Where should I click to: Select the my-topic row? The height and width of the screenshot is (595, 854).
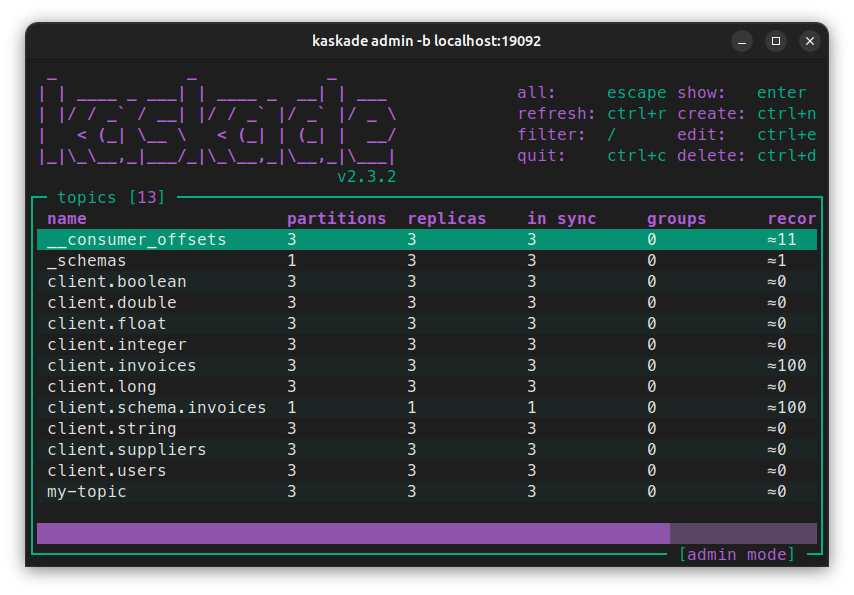pos(427,491)
